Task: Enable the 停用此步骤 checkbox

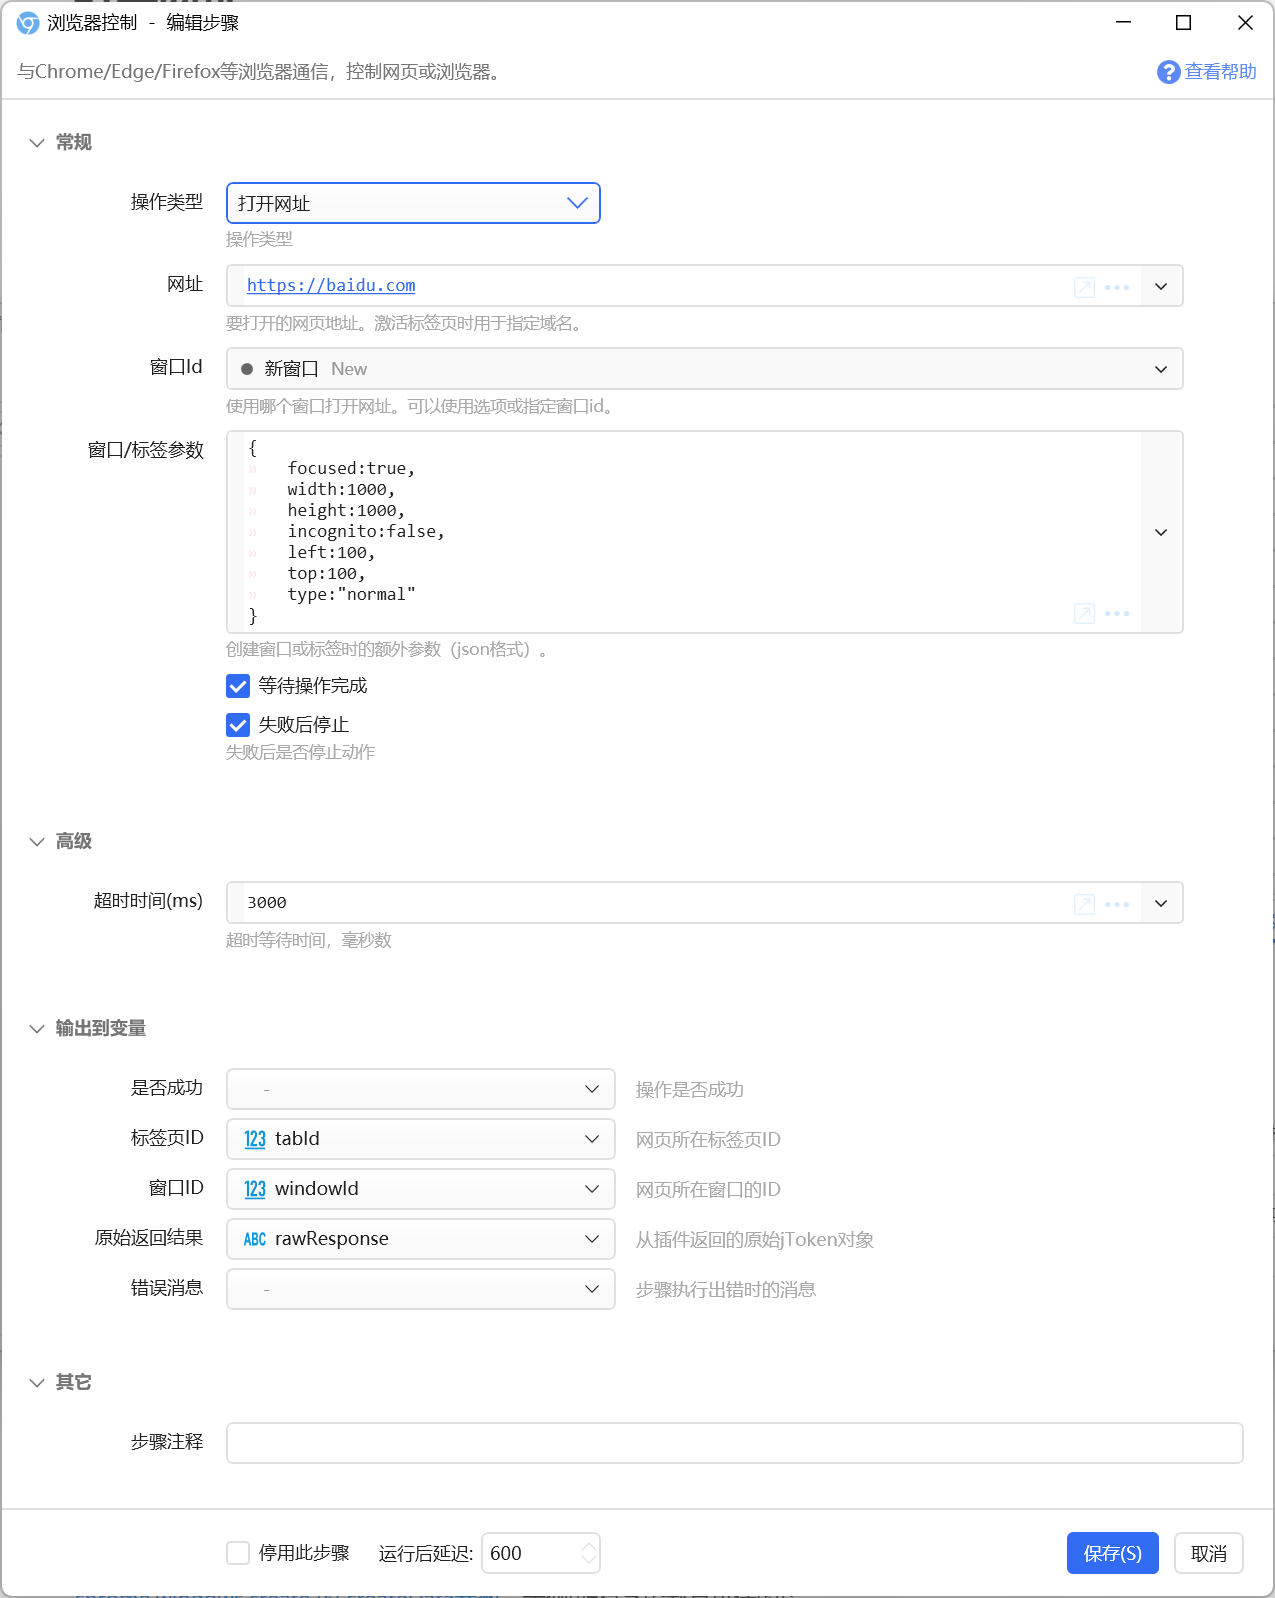Action: click(238, 1553)
